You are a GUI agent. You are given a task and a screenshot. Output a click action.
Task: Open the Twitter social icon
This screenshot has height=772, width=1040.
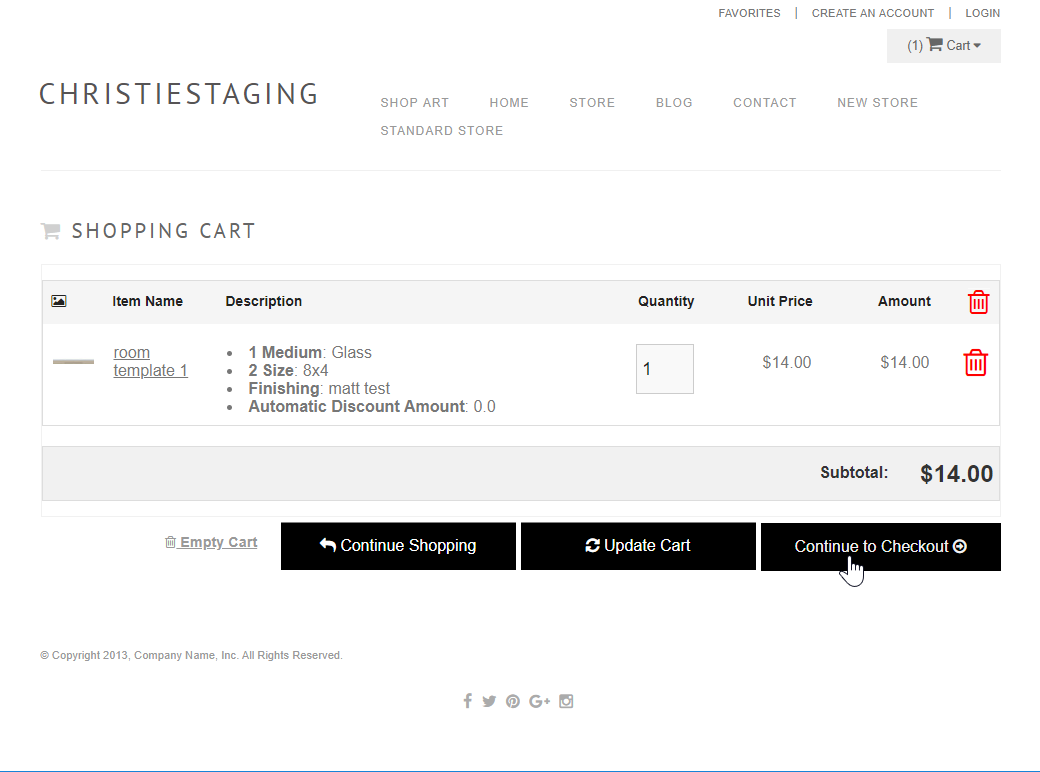tap(489, 701)
